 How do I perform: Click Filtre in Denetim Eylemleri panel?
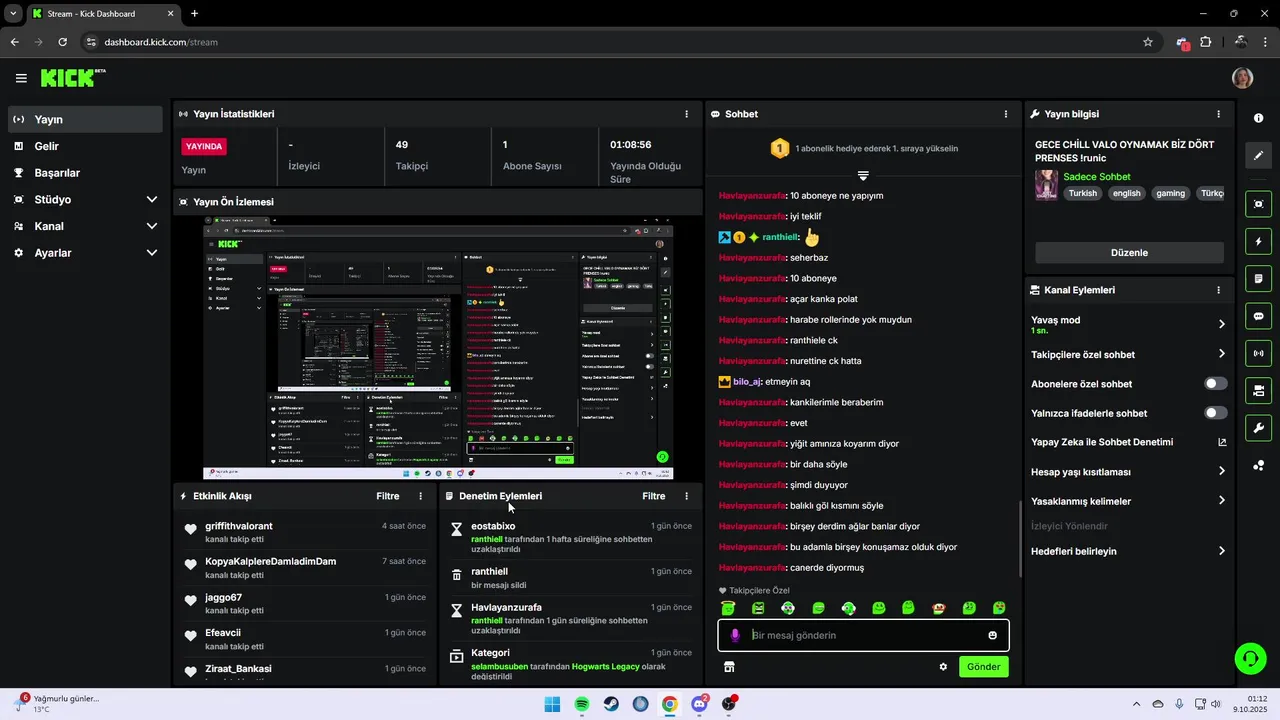653,496
